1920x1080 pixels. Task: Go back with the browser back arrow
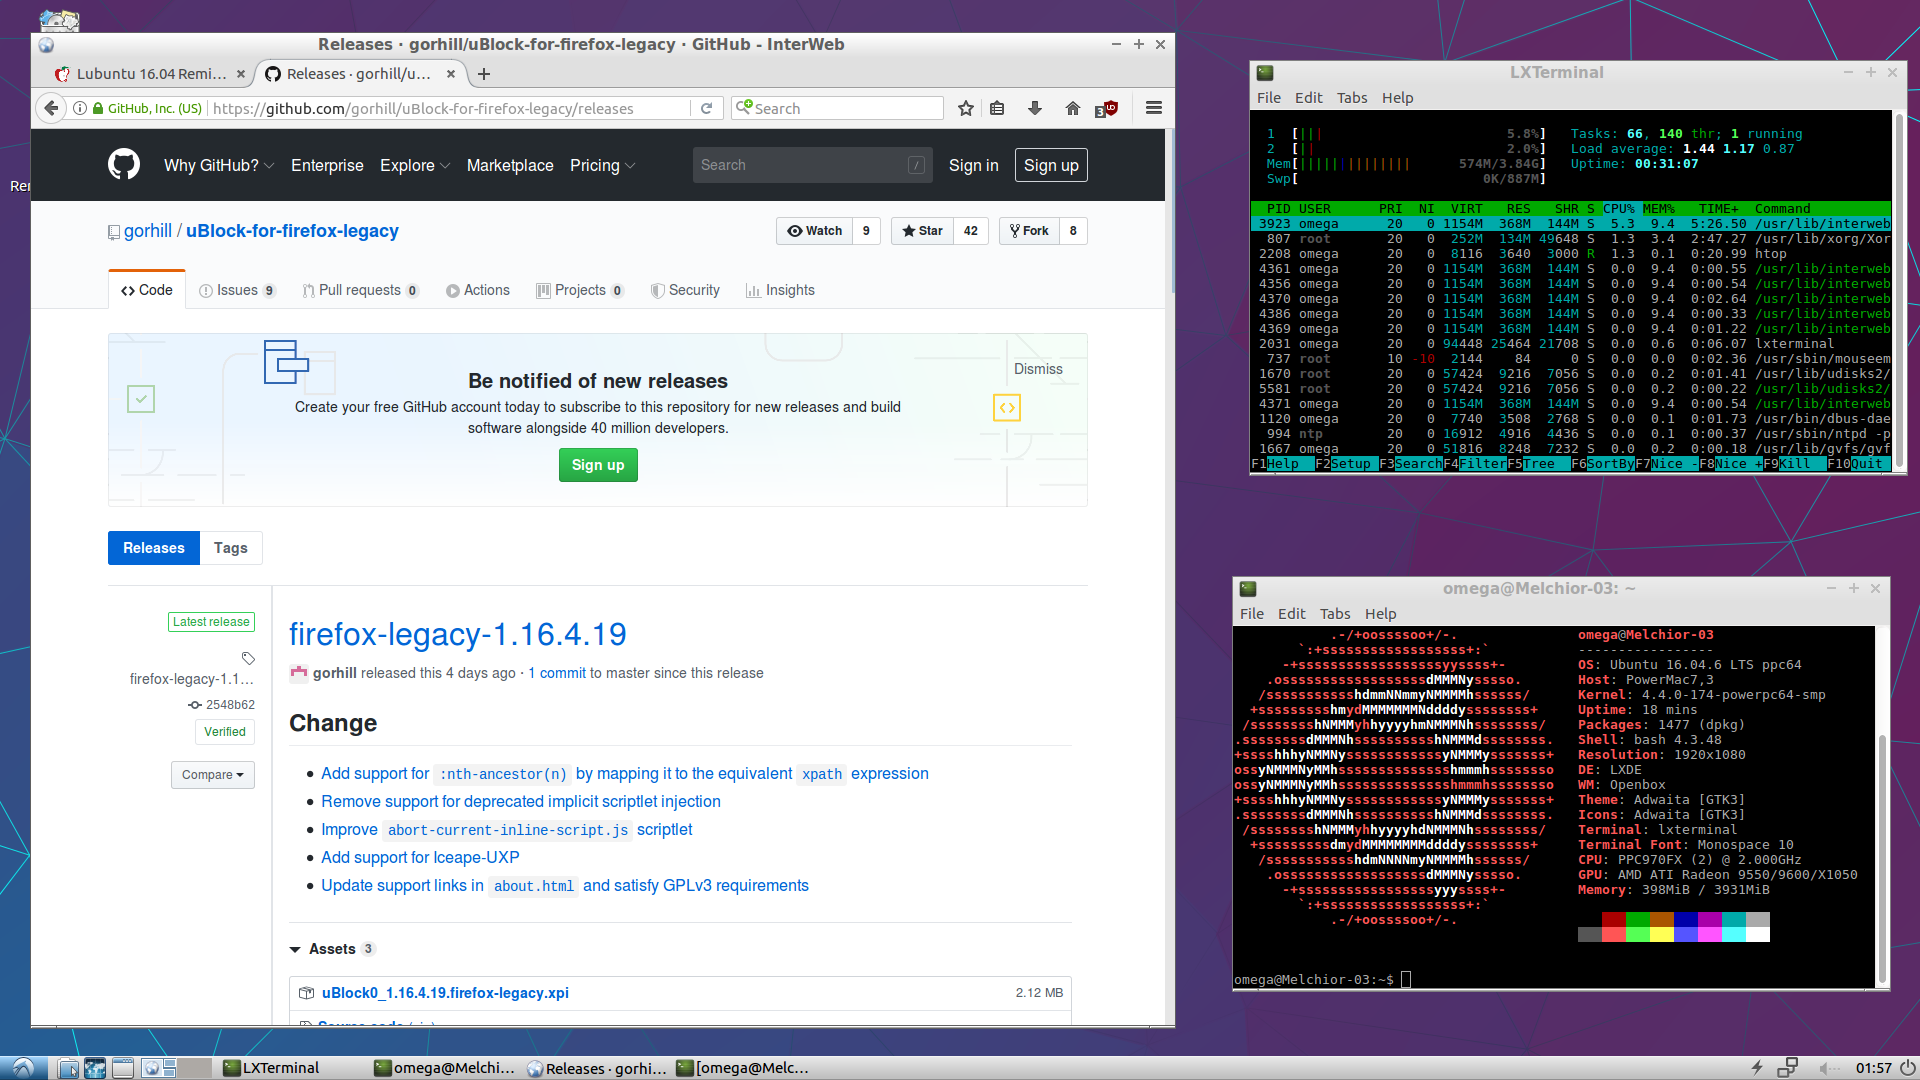(x=52, y=108)
